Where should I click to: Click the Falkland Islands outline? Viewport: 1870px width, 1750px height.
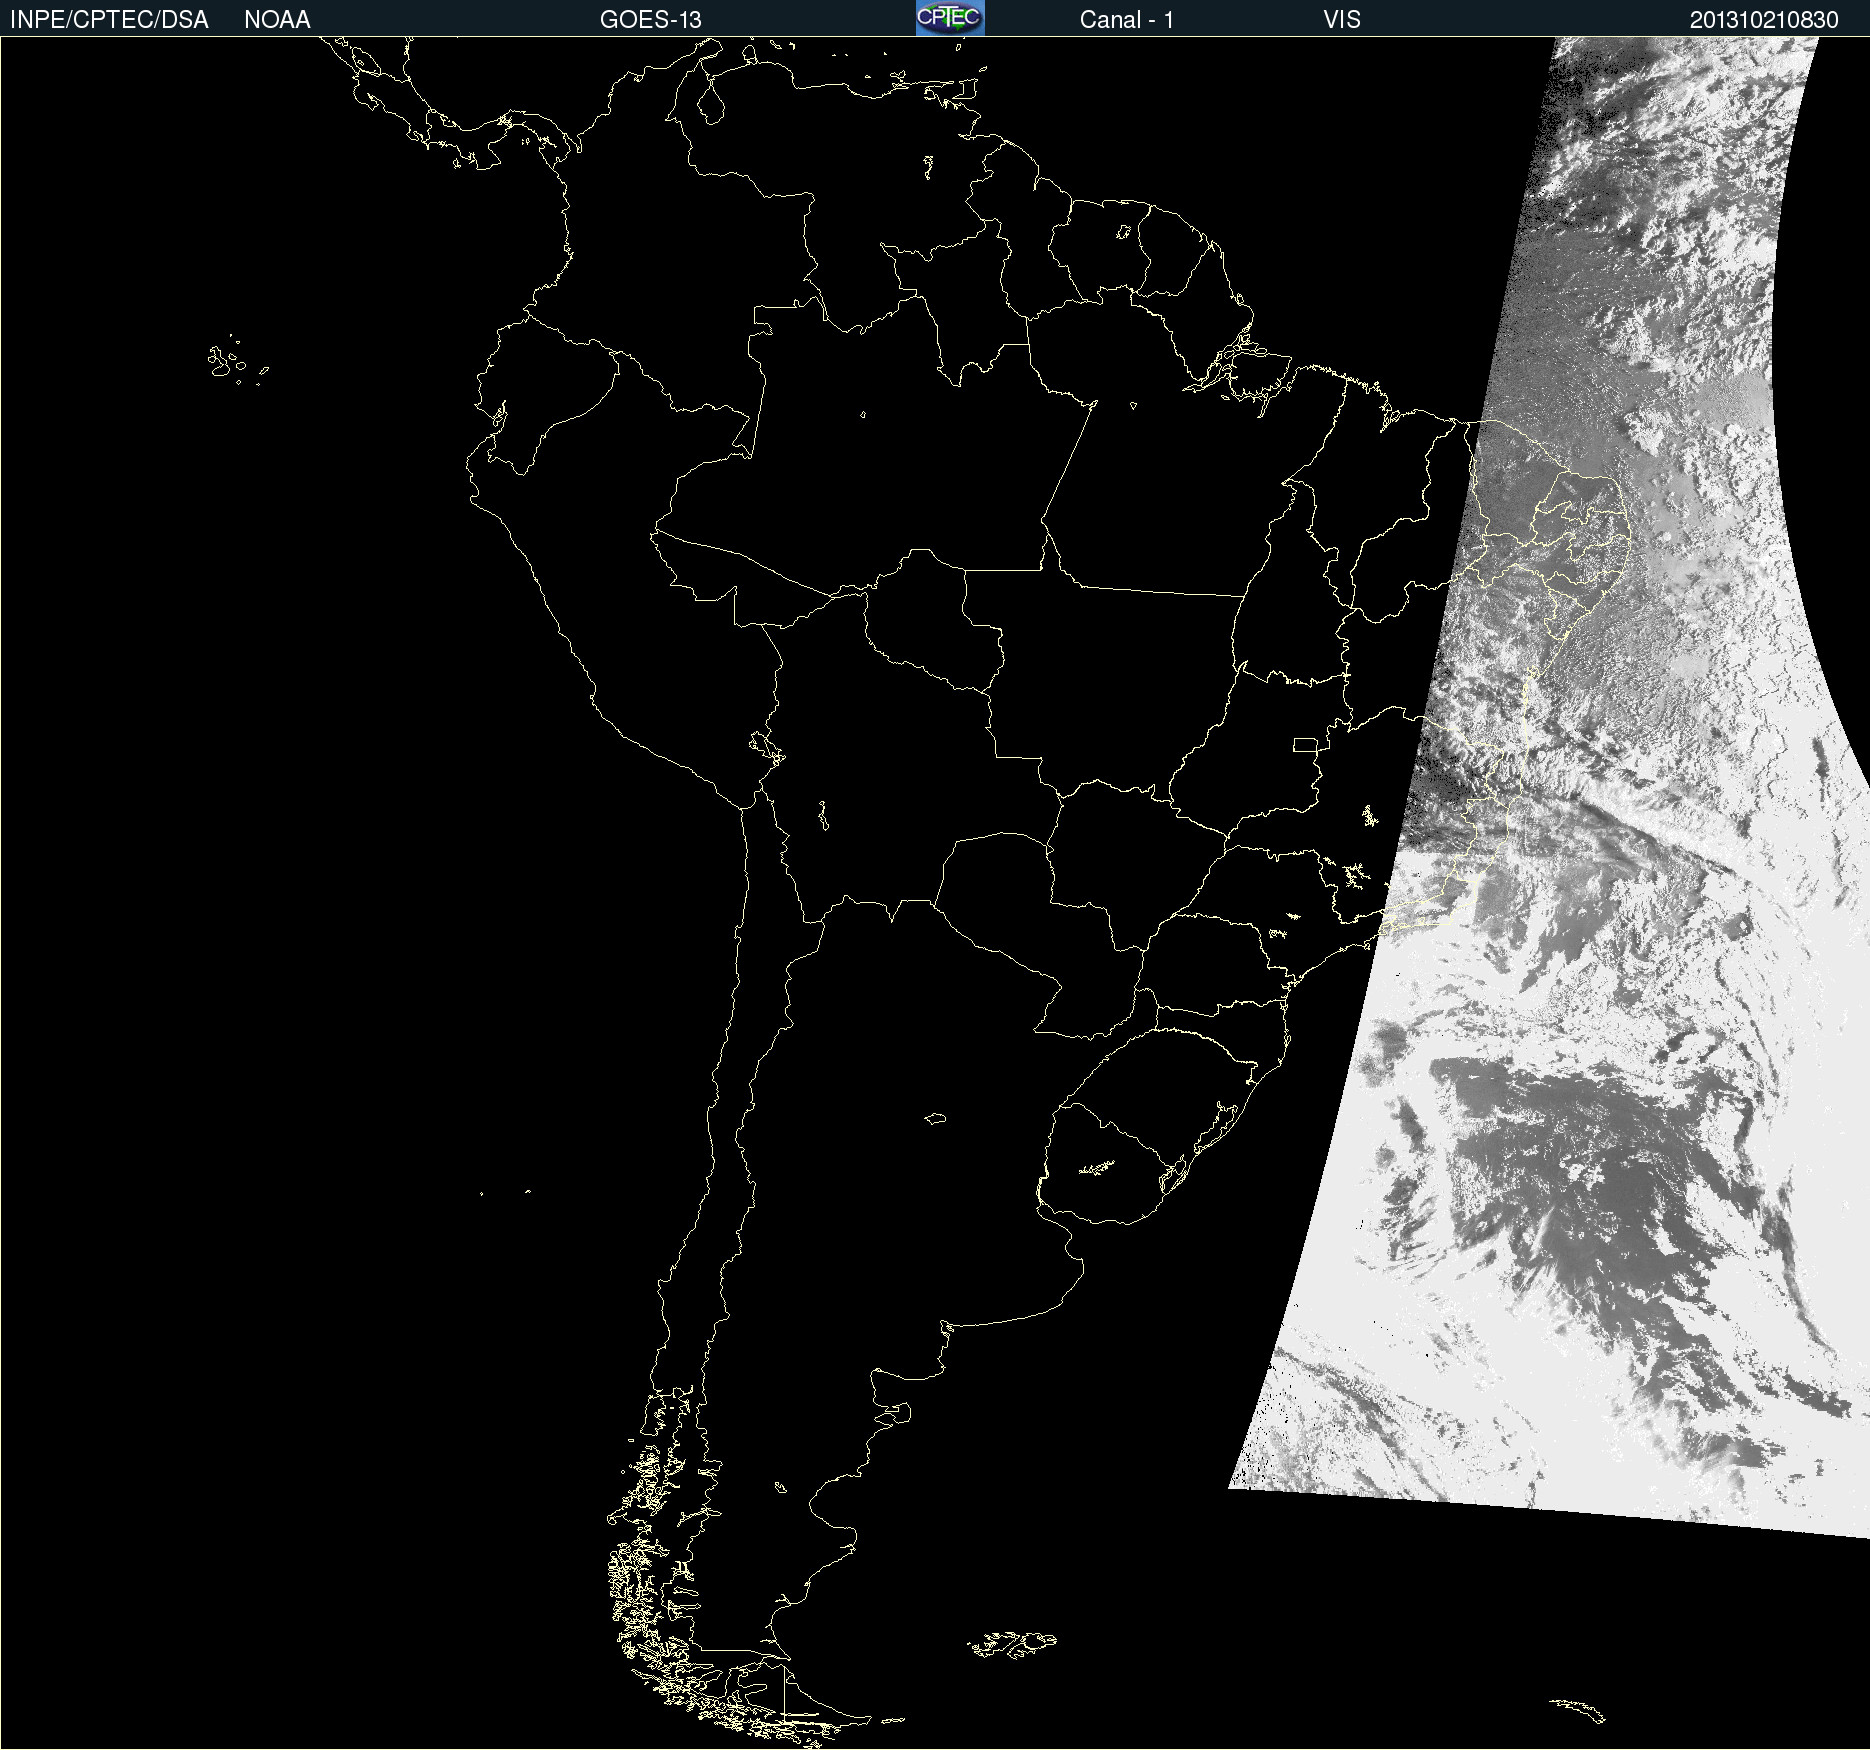[1012, 1644]
